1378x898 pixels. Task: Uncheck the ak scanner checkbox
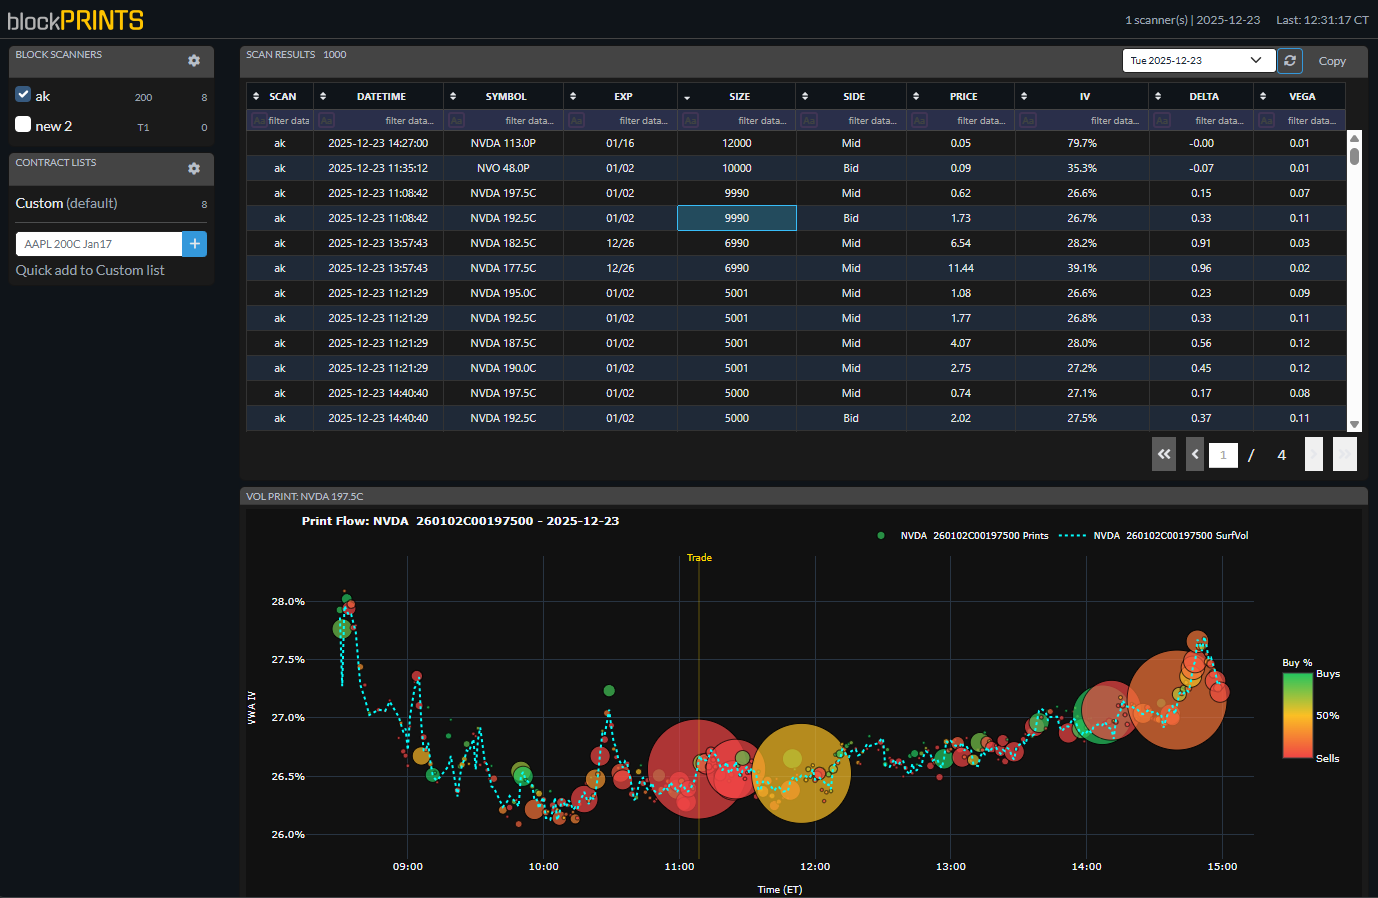tap(23, 94)
